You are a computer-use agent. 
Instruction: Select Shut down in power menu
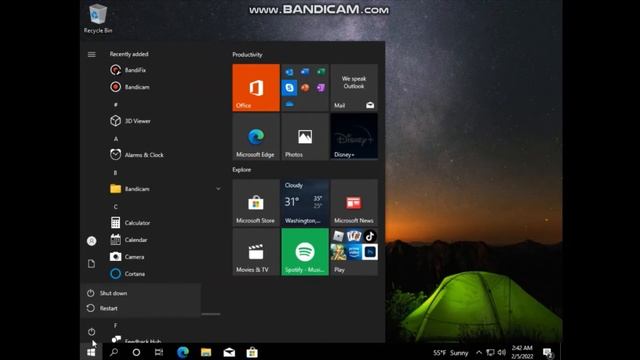tap(141, 293)
